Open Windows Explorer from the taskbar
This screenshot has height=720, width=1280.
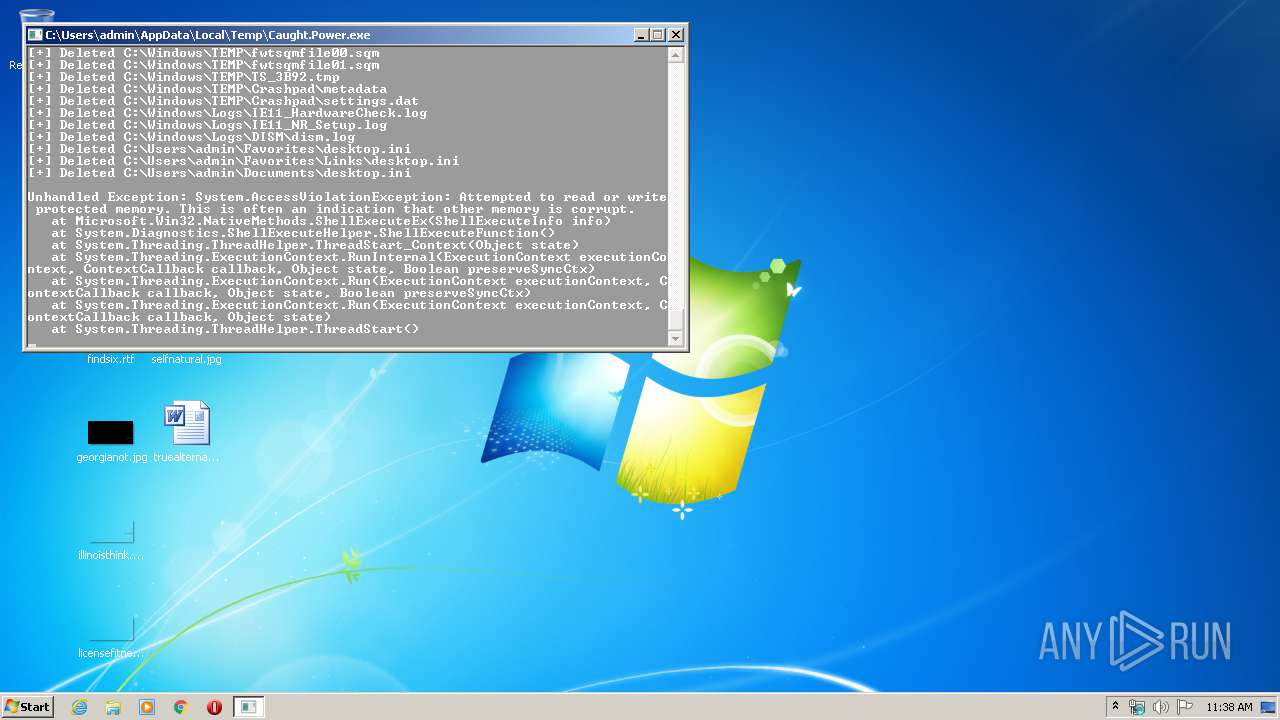tap(113, 707)
